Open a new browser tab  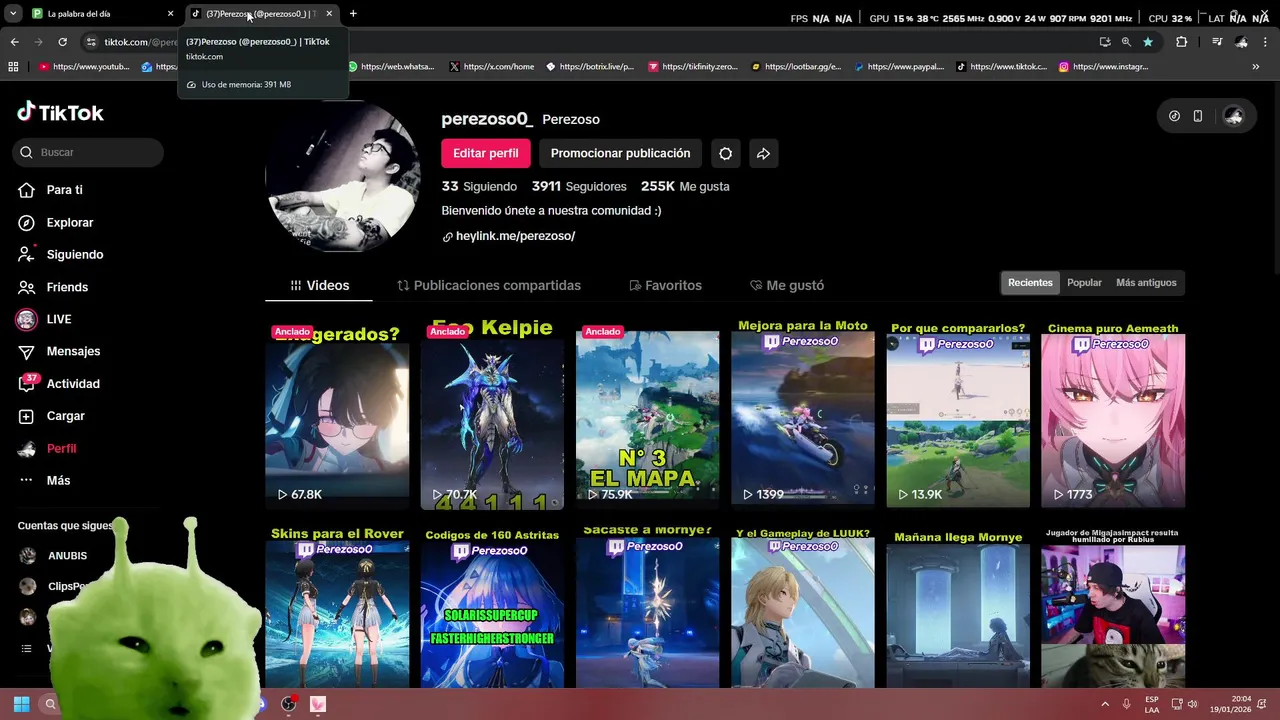pos(353,14)
